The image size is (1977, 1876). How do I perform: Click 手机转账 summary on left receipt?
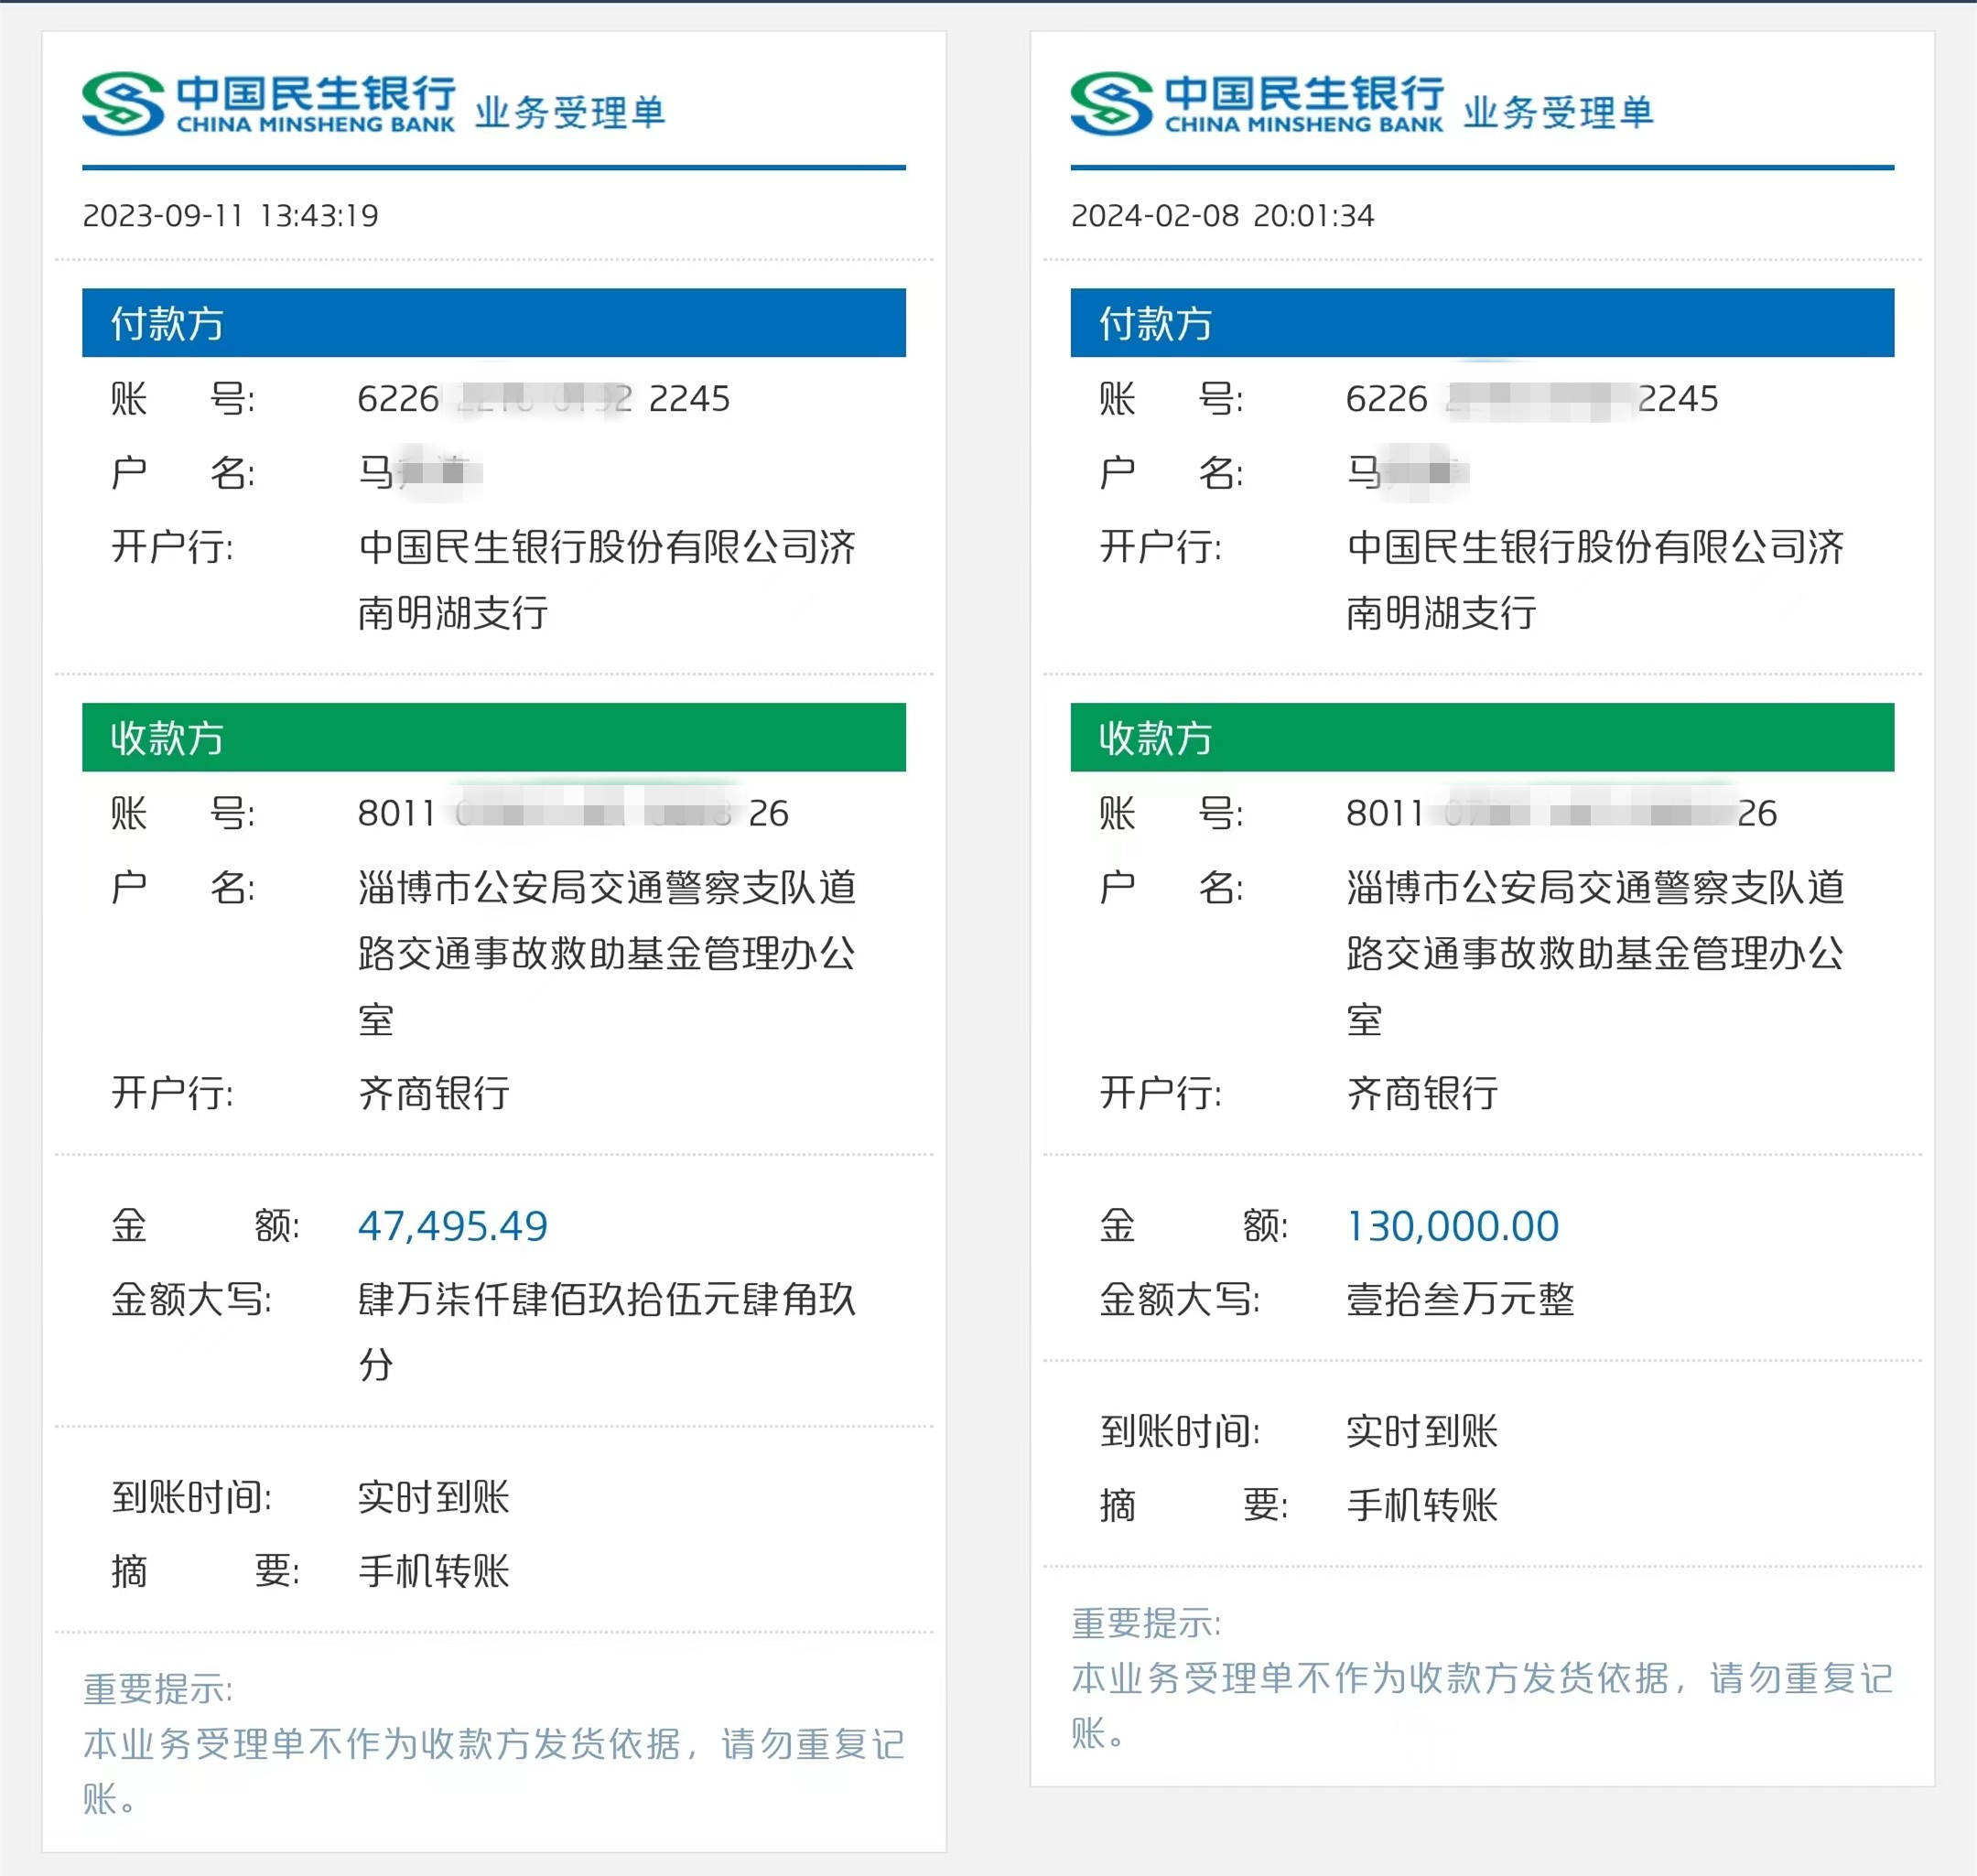tap(434, 1571)
